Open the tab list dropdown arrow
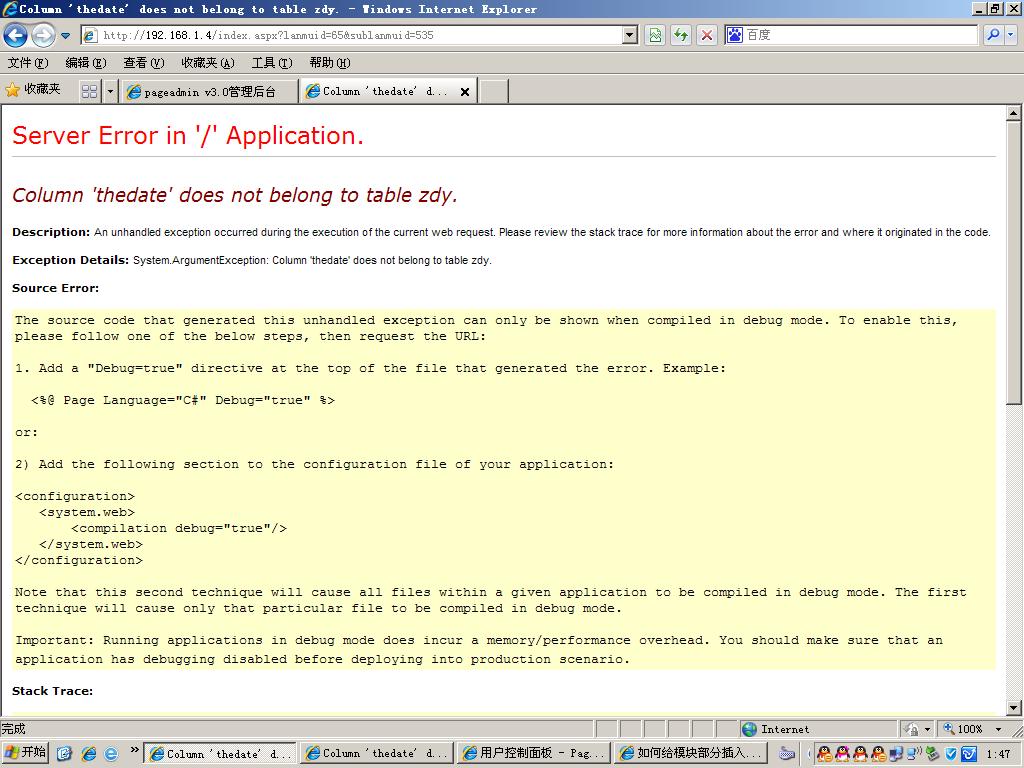 point(110,91)
